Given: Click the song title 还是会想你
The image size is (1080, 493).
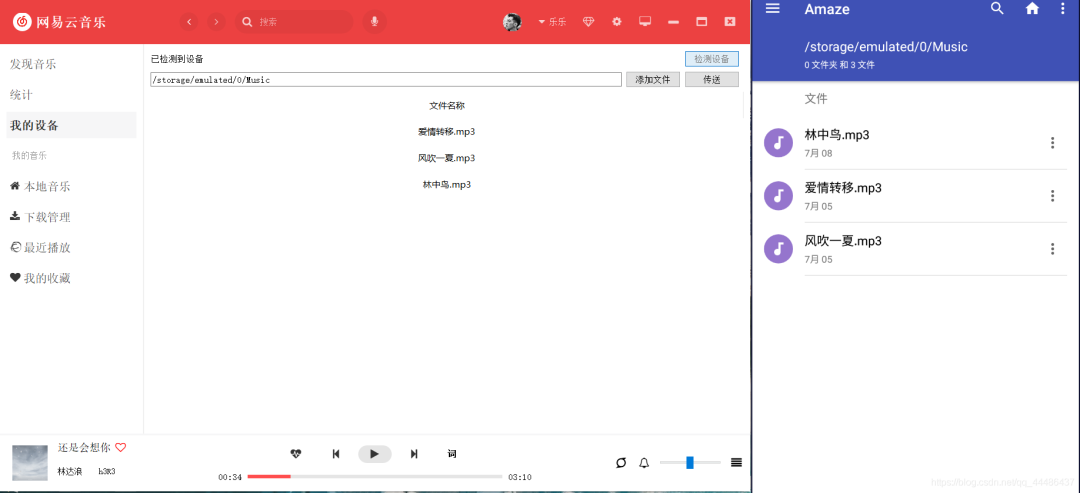Looking at the screenshot, I should (x=84, y=448).
